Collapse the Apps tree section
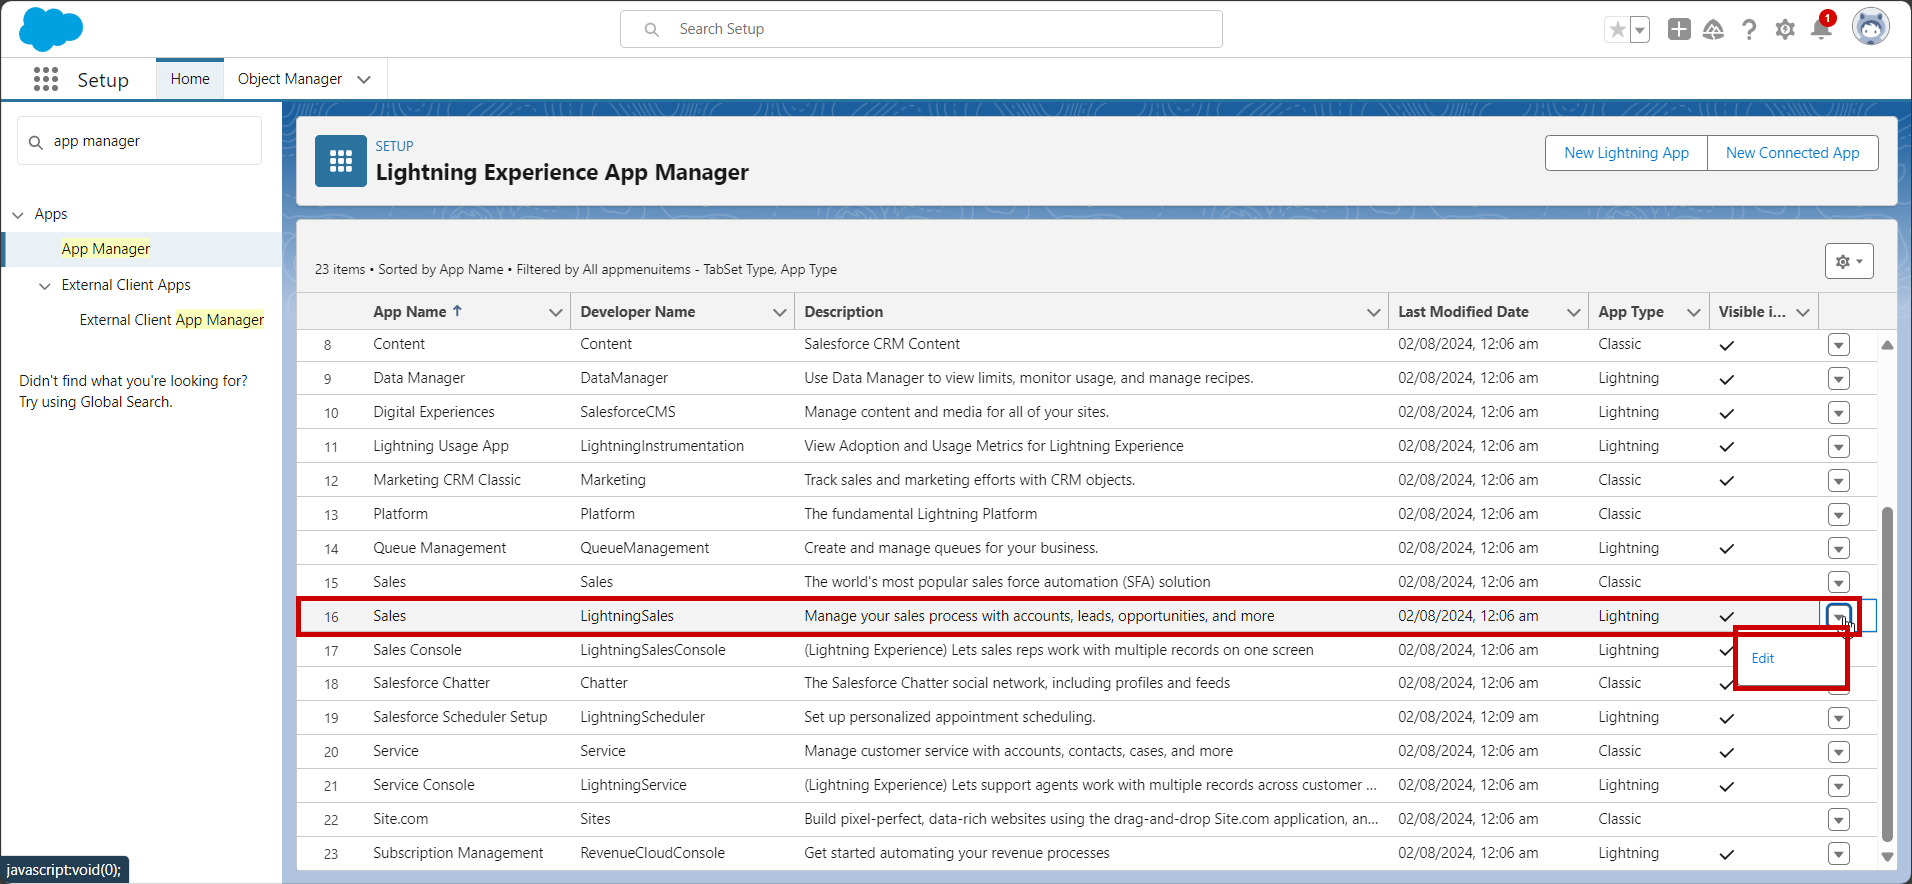 [x=18, y=215]
